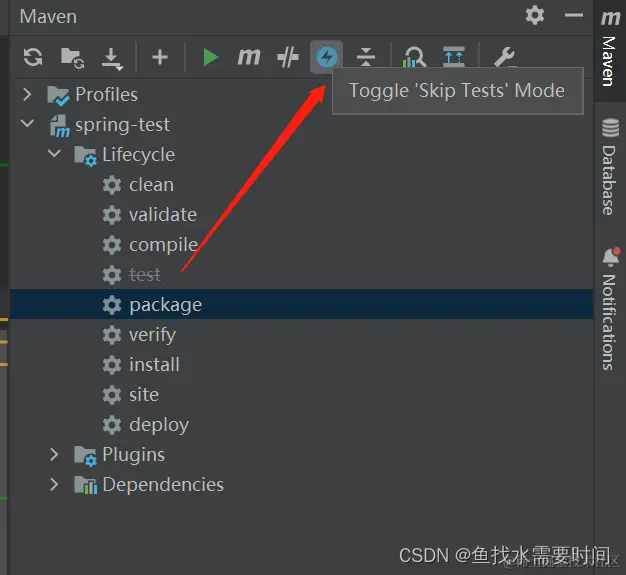Reload all Maven projects

click(33, 57)
